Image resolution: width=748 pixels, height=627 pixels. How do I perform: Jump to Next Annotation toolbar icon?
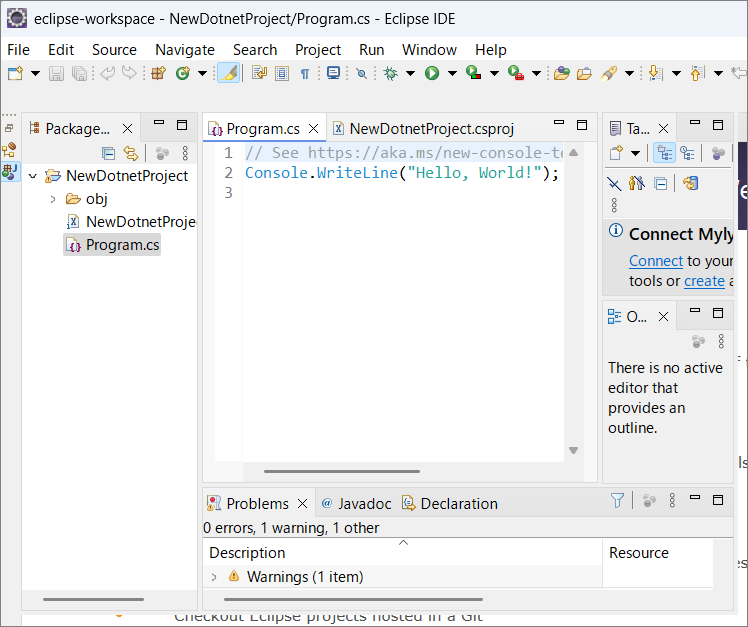(656, 73)
